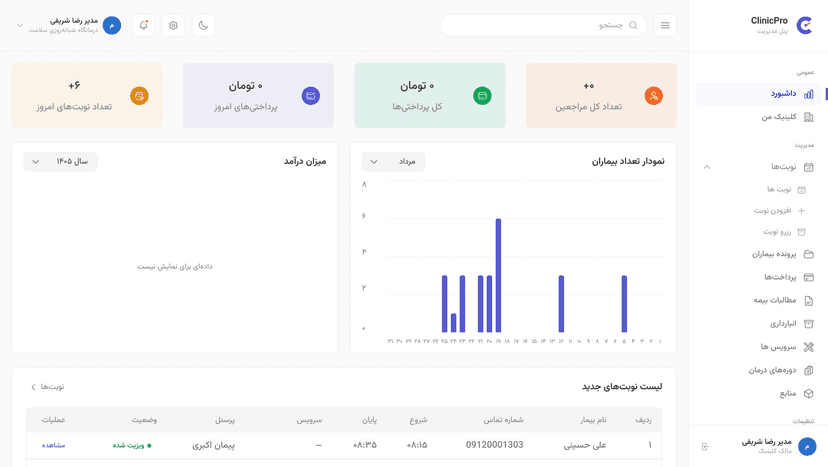This screenshot has width=828, height=467.
Task: Click the تعداد کل مراجعین orange icon
Action: 654,96
